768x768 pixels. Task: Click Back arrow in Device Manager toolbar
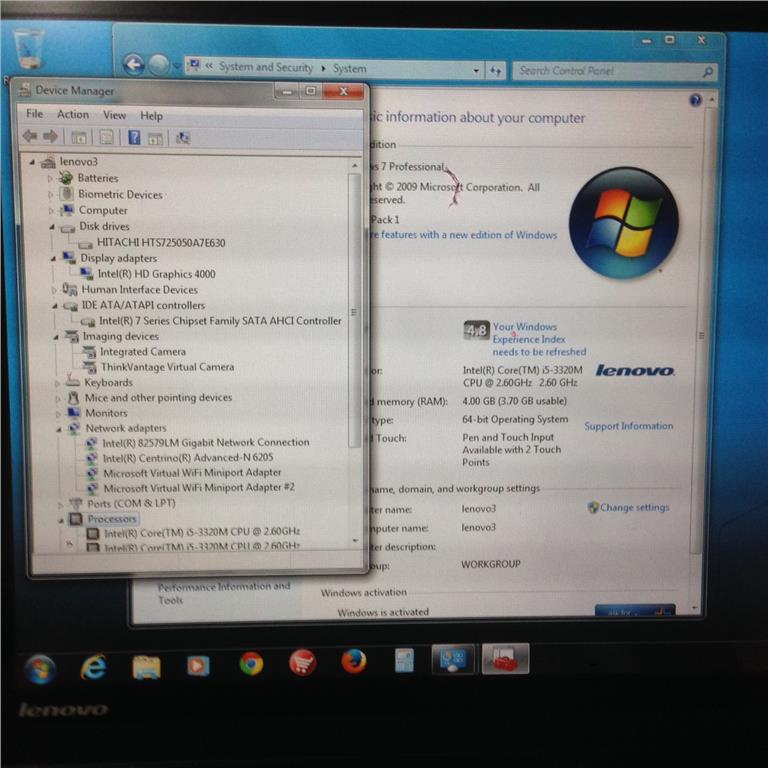pyautogui.click(x=30, y=136)
